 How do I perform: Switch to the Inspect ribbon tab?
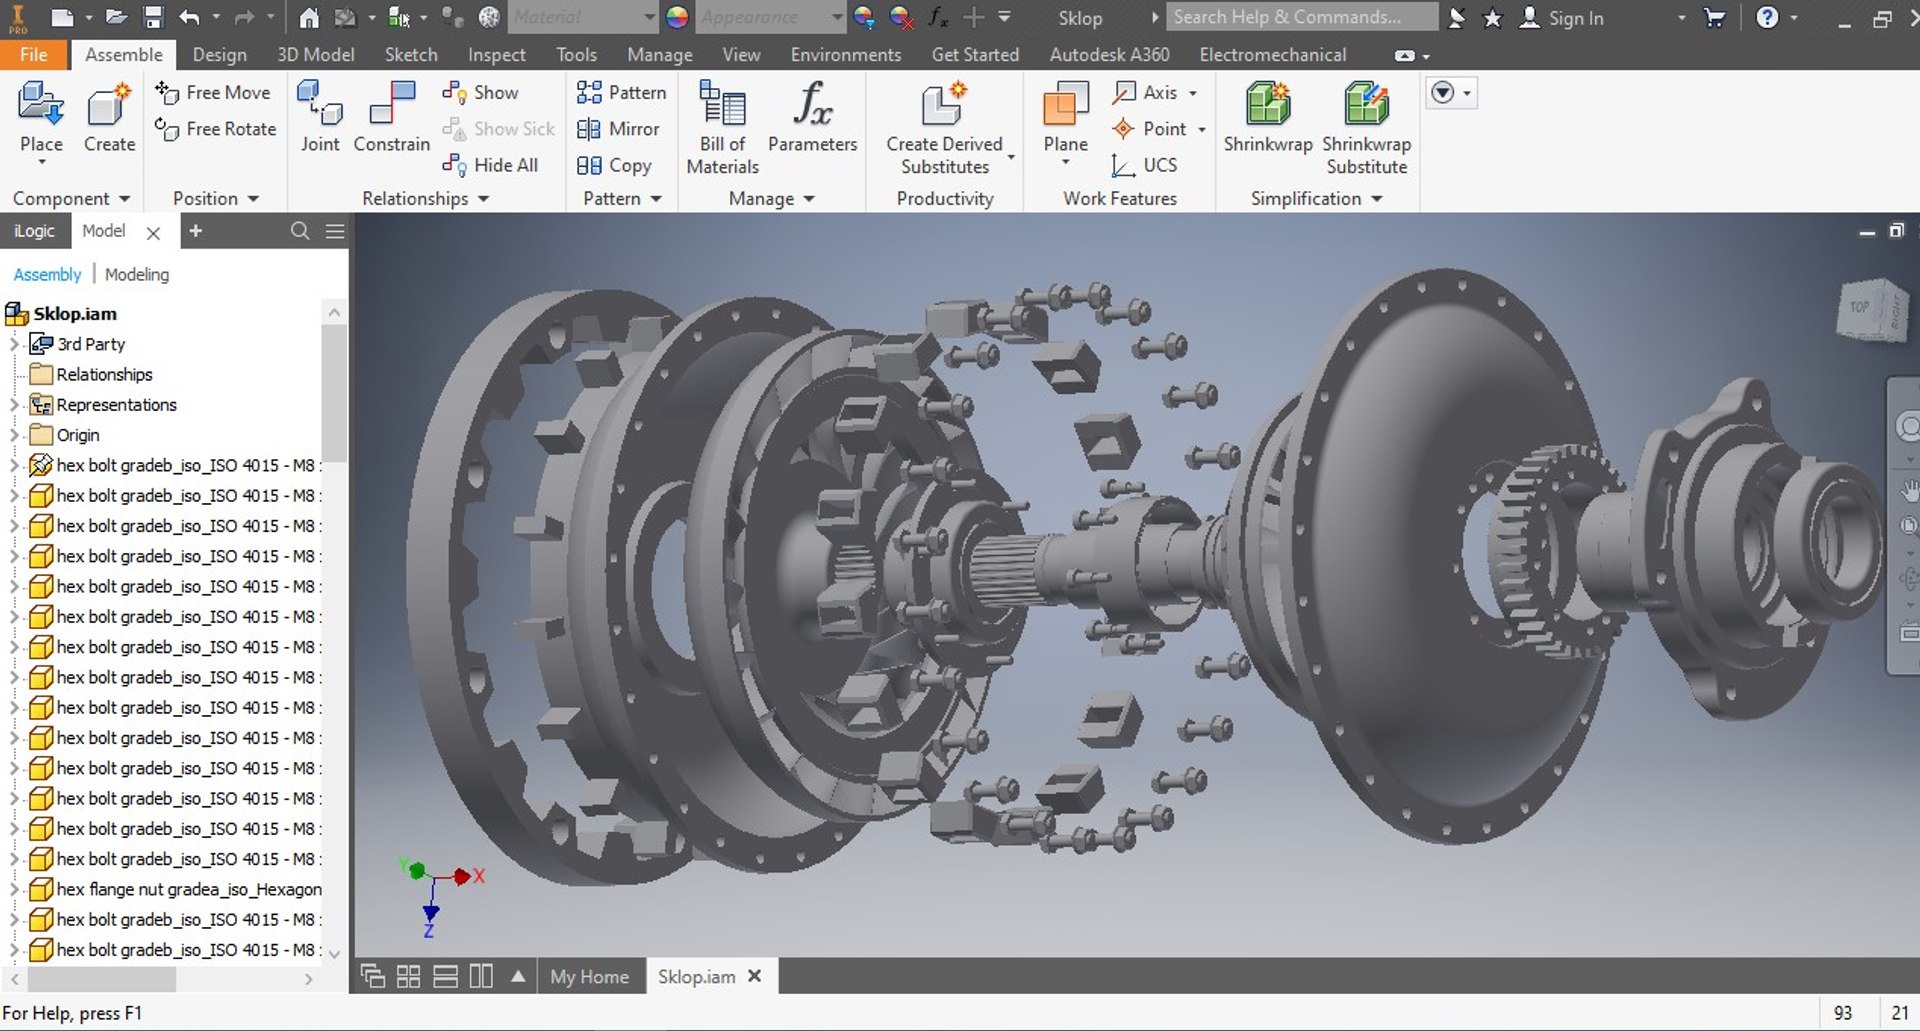coord(496,54)
